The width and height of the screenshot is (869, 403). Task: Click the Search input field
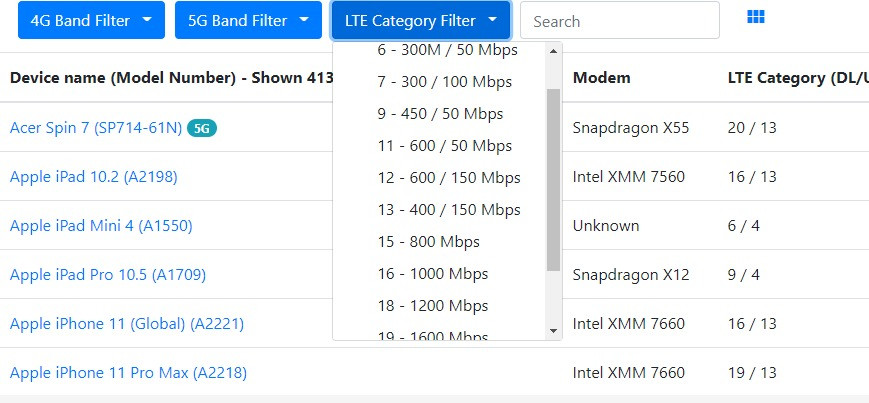tap(620, 21)
